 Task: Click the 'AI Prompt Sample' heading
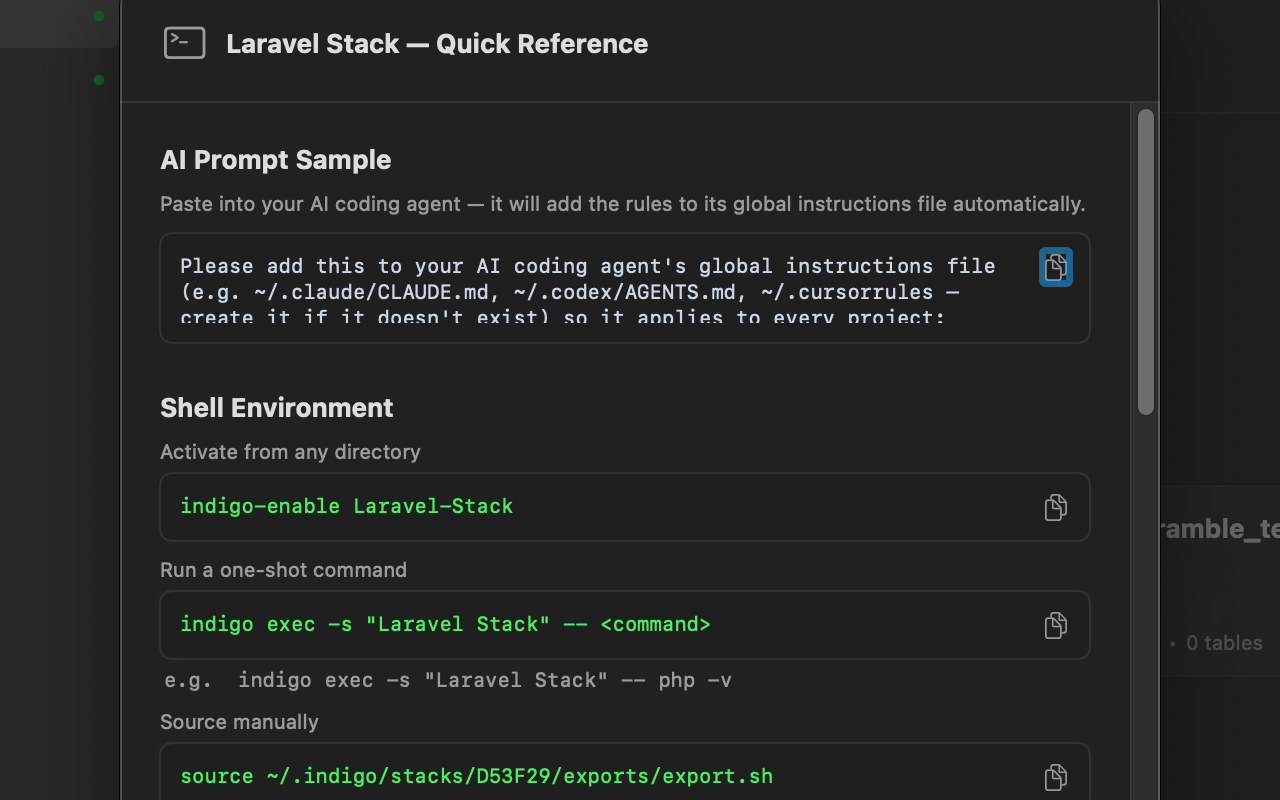click(275, 160)
